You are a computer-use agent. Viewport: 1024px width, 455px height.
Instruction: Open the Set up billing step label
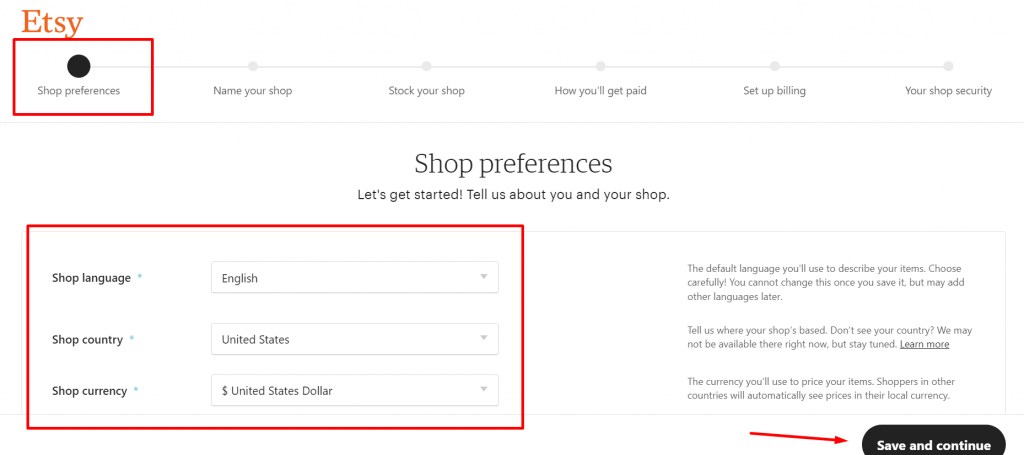775,91
